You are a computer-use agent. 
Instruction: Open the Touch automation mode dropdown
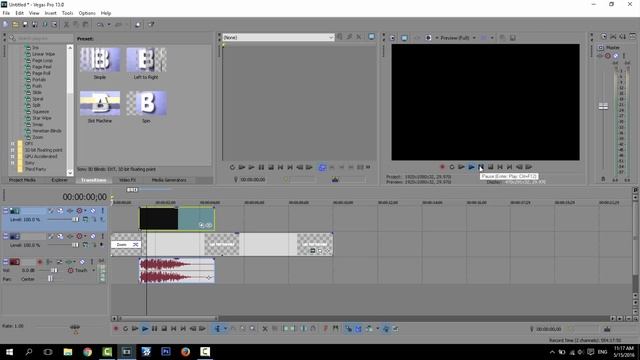click(93, 270)
